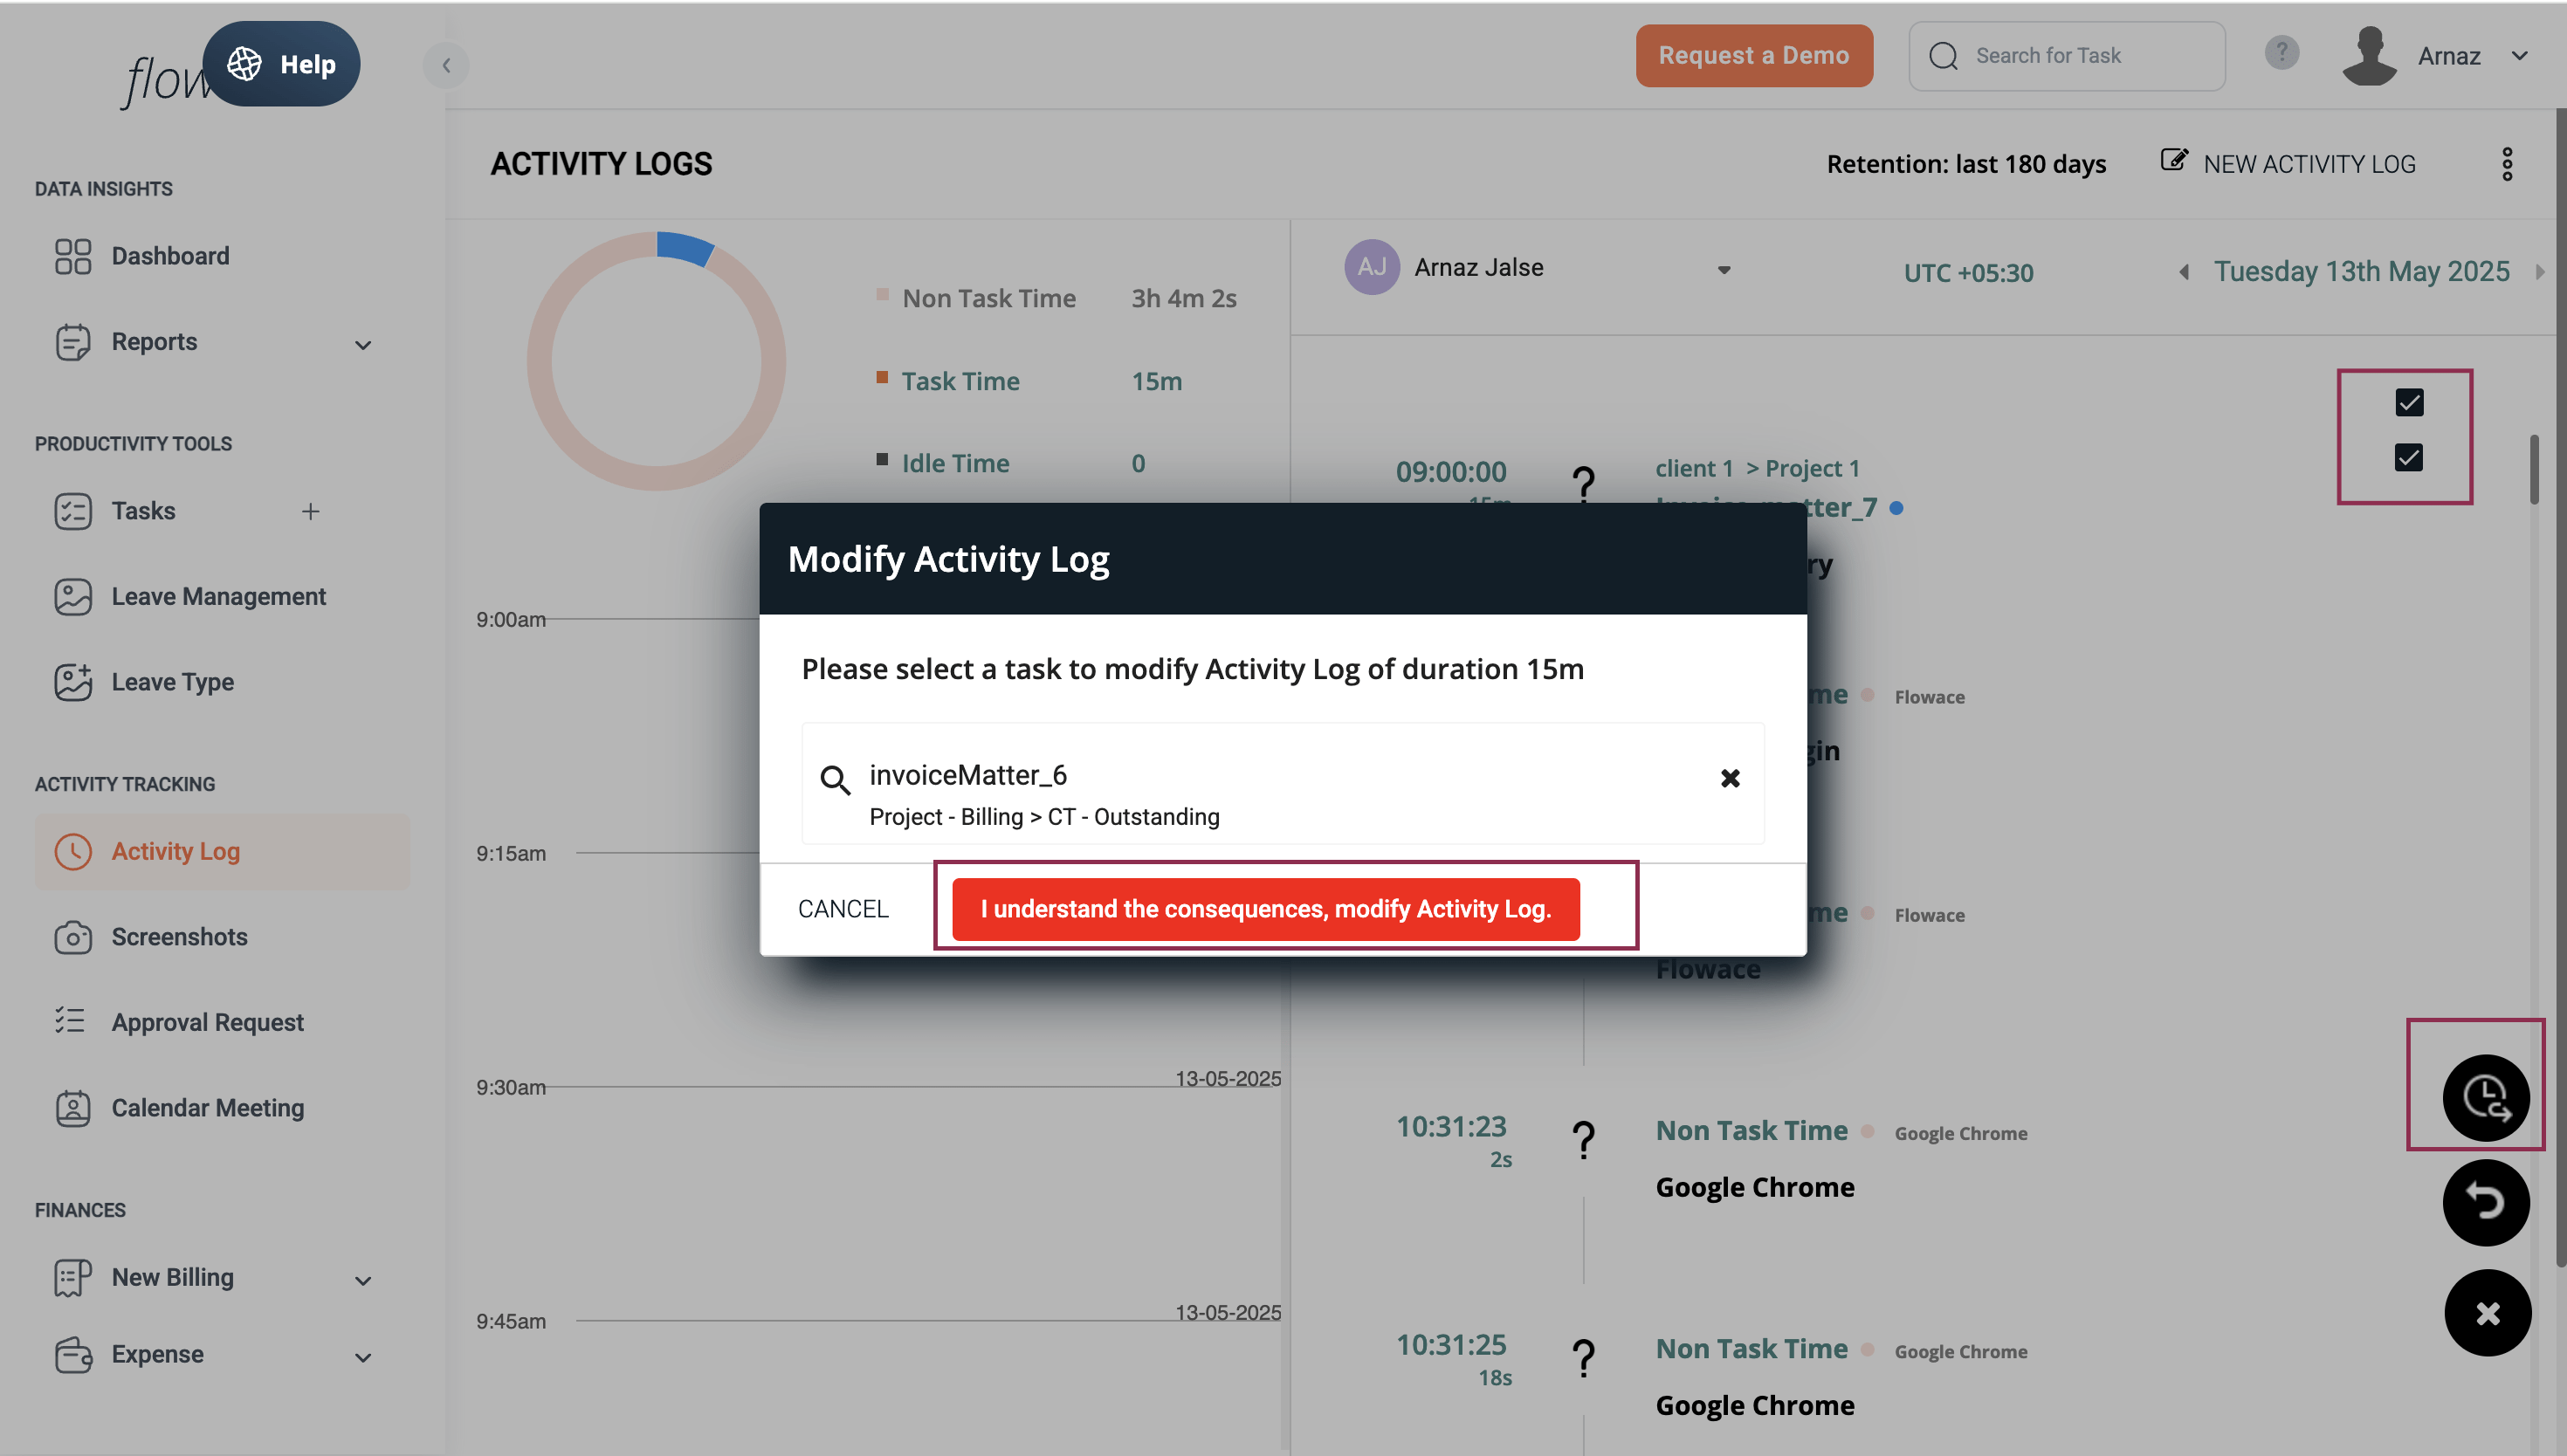Open the Help globe button
This screenshot has height=1456, width=2567.
[x=281, y=64]
